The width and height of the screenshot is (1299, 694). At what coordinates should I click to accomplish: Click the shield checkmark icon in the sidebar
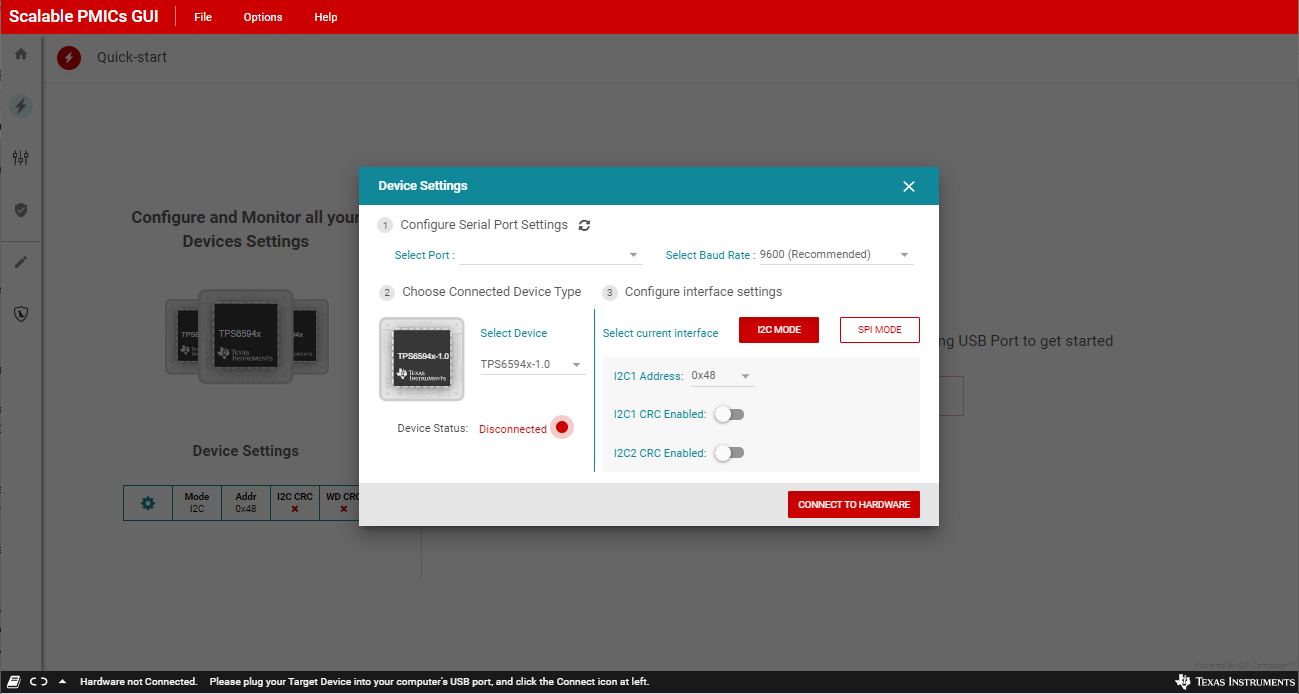click(20, 210)
